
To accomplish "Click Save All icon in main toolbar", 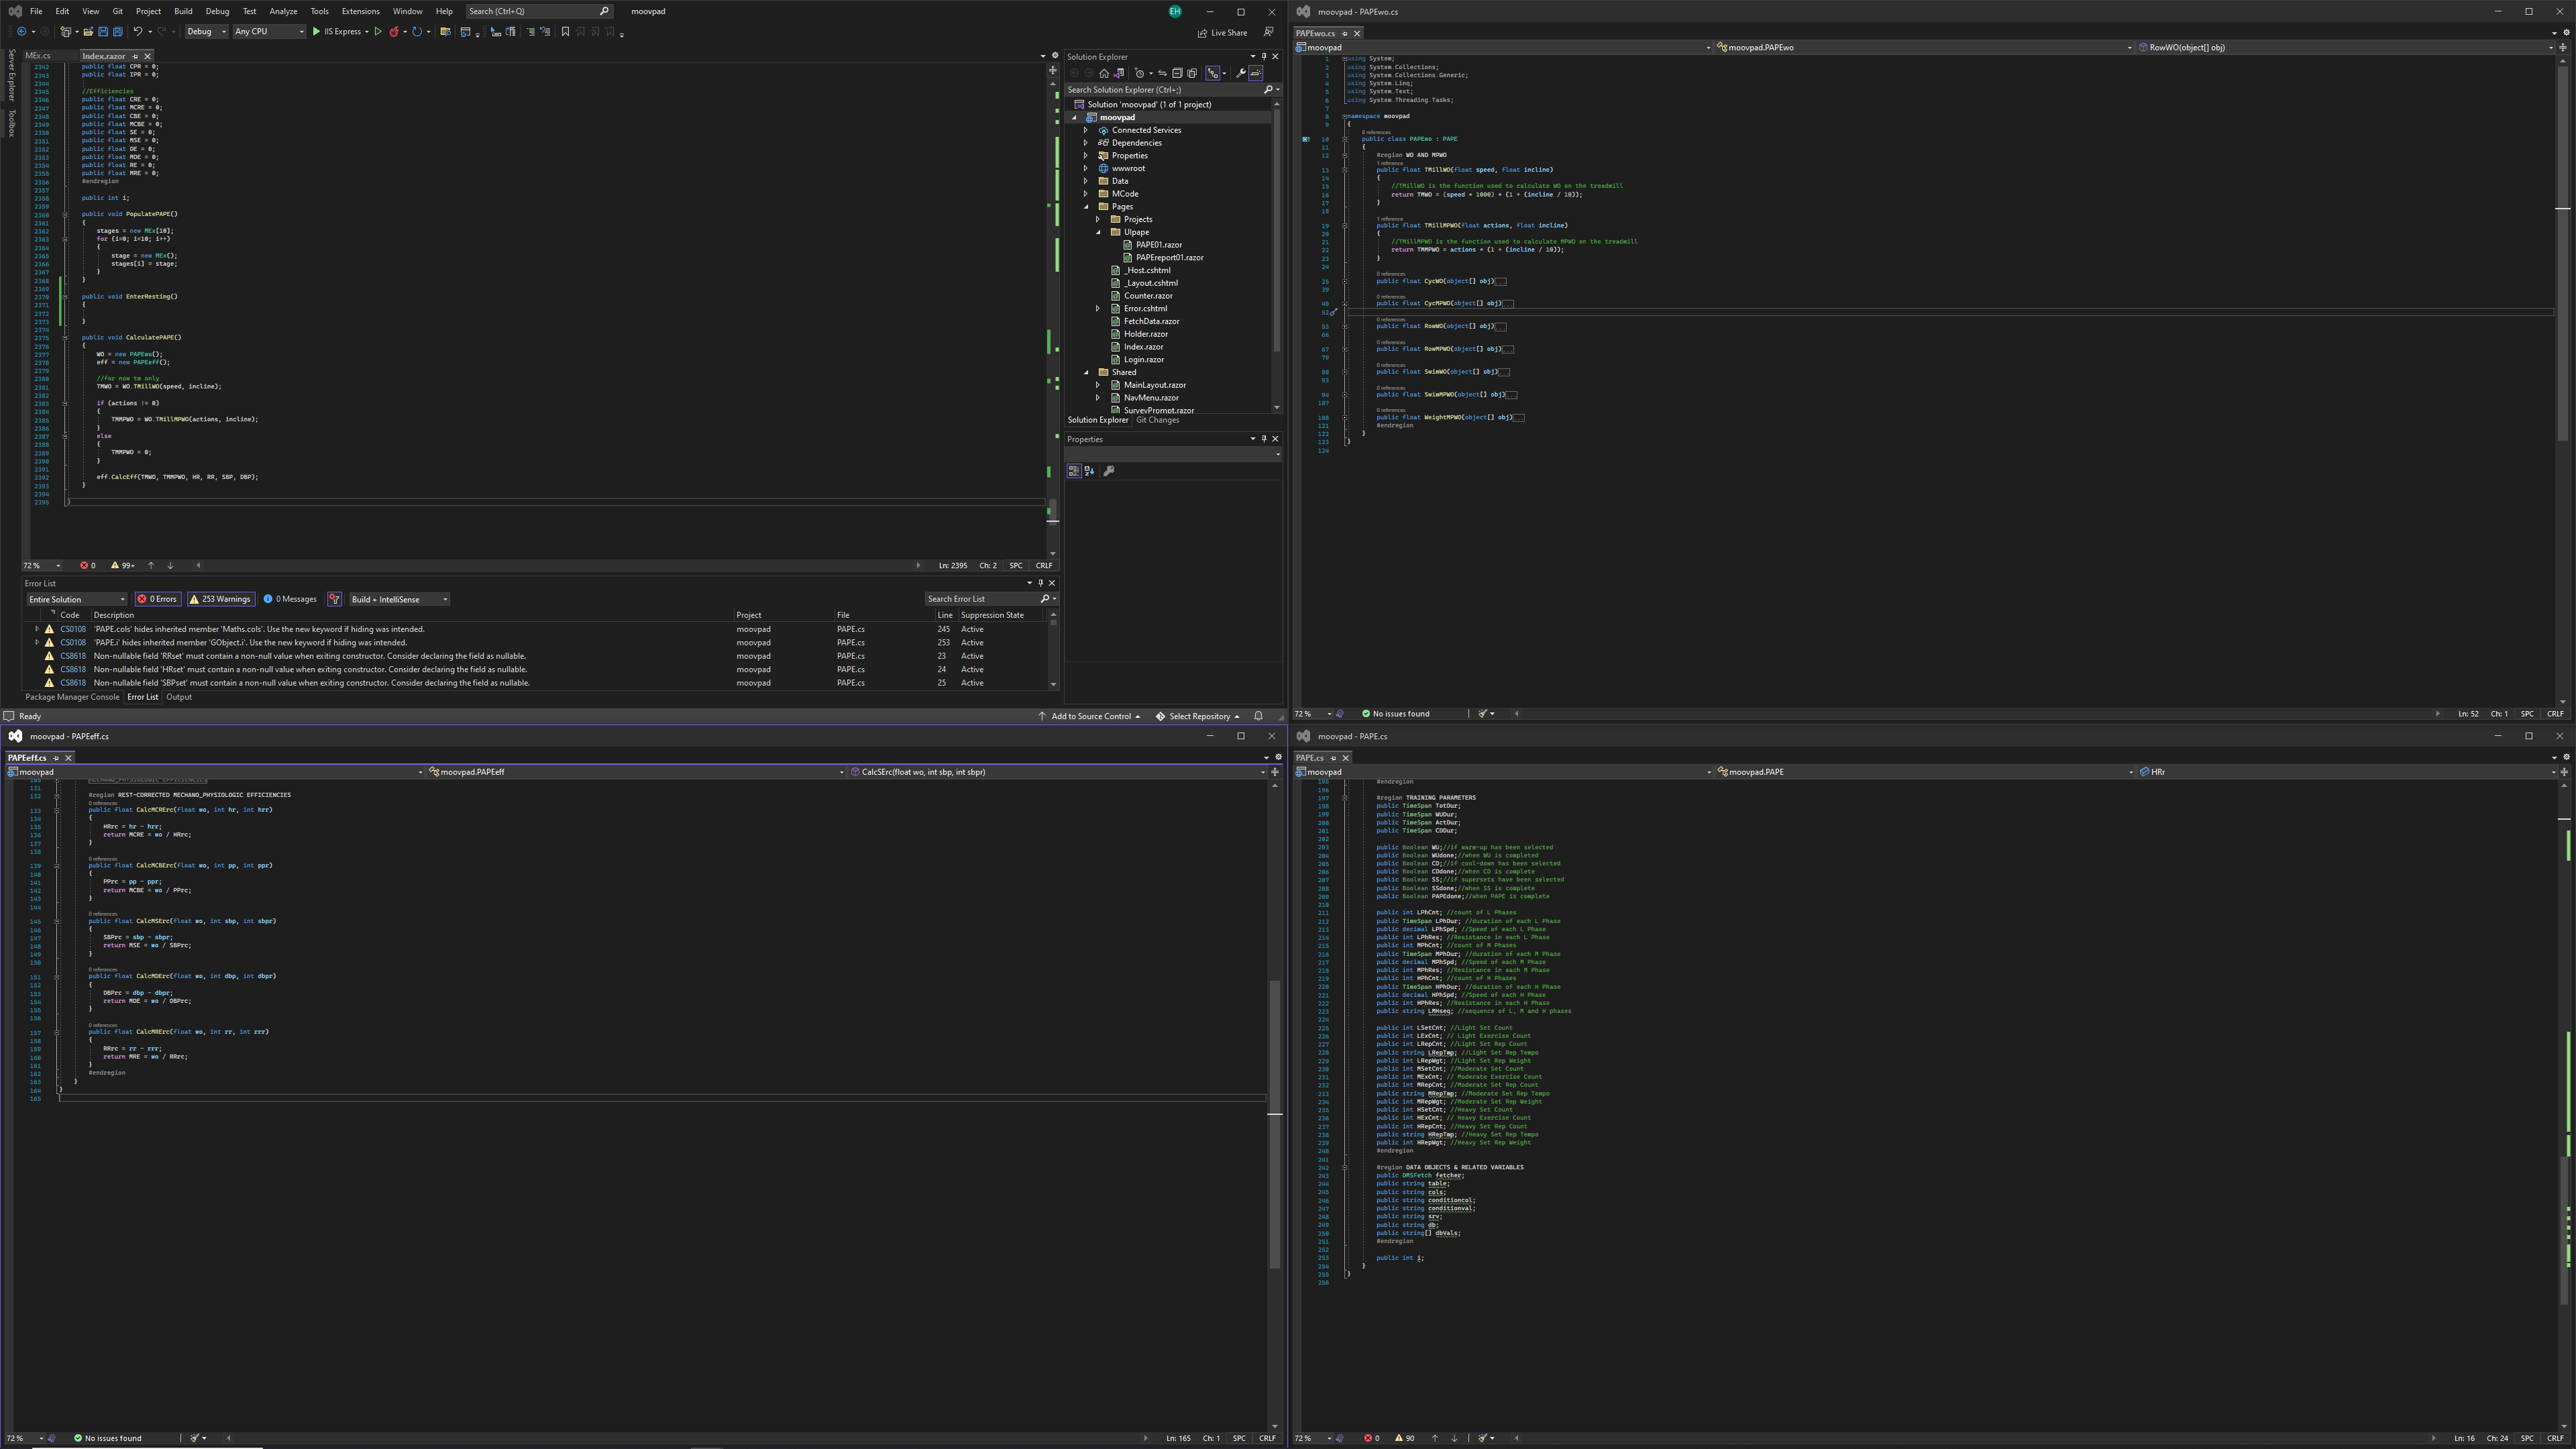I will (118, 32).
